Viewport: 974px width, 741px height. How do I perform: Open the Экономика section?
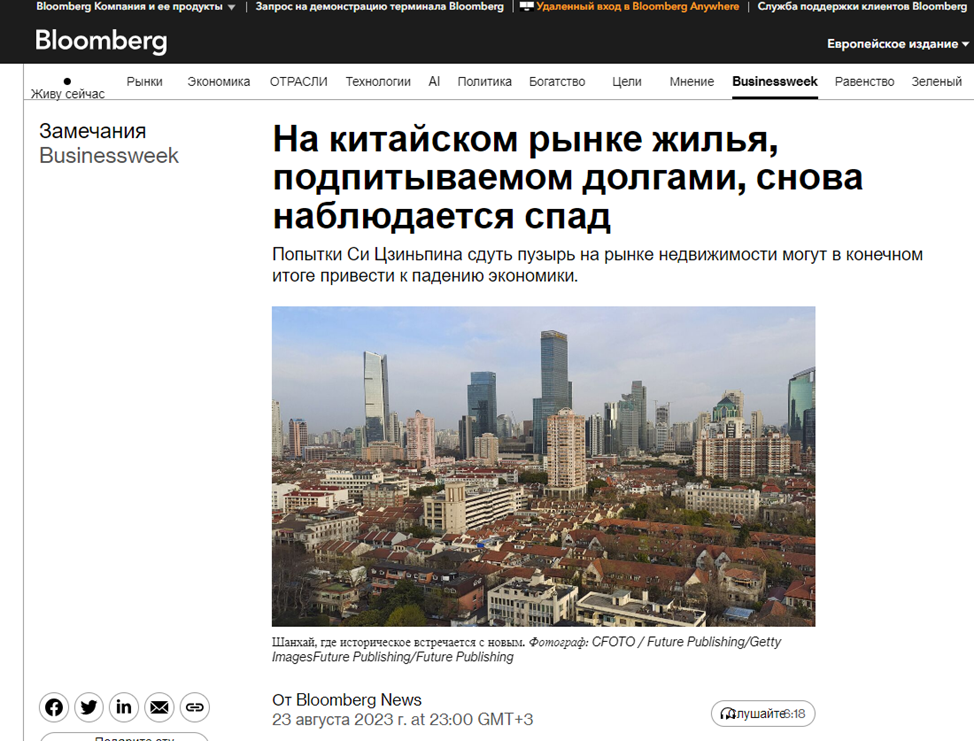[x=219, y=81]
